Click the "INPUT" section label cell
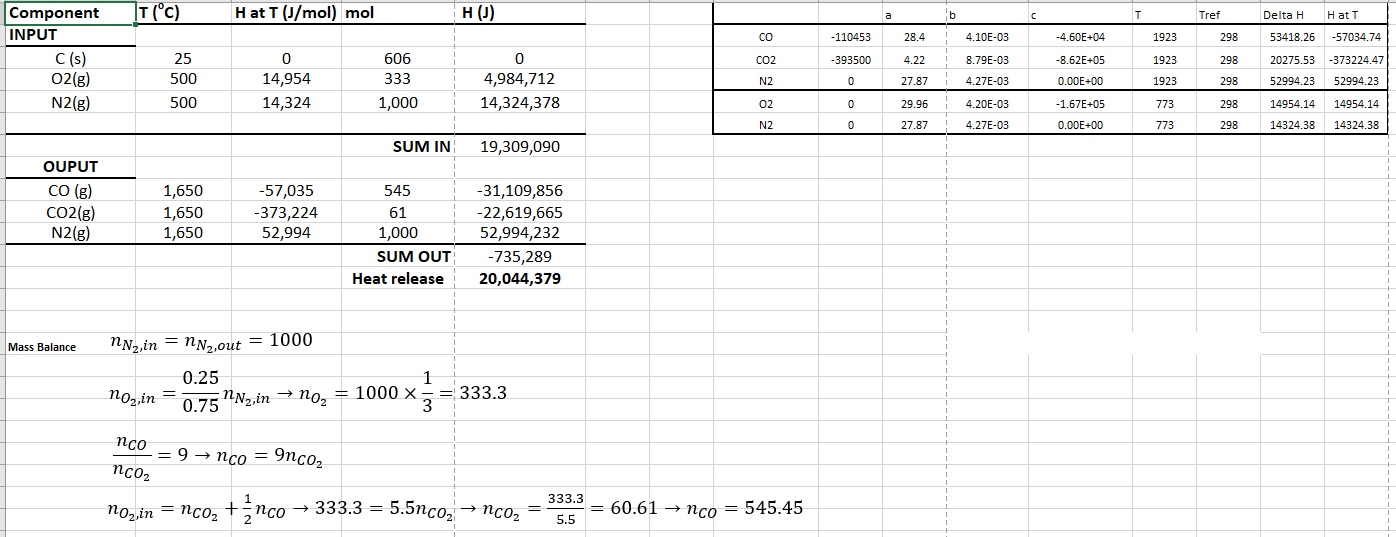The image size is (1396, 537). pos(70,35)
